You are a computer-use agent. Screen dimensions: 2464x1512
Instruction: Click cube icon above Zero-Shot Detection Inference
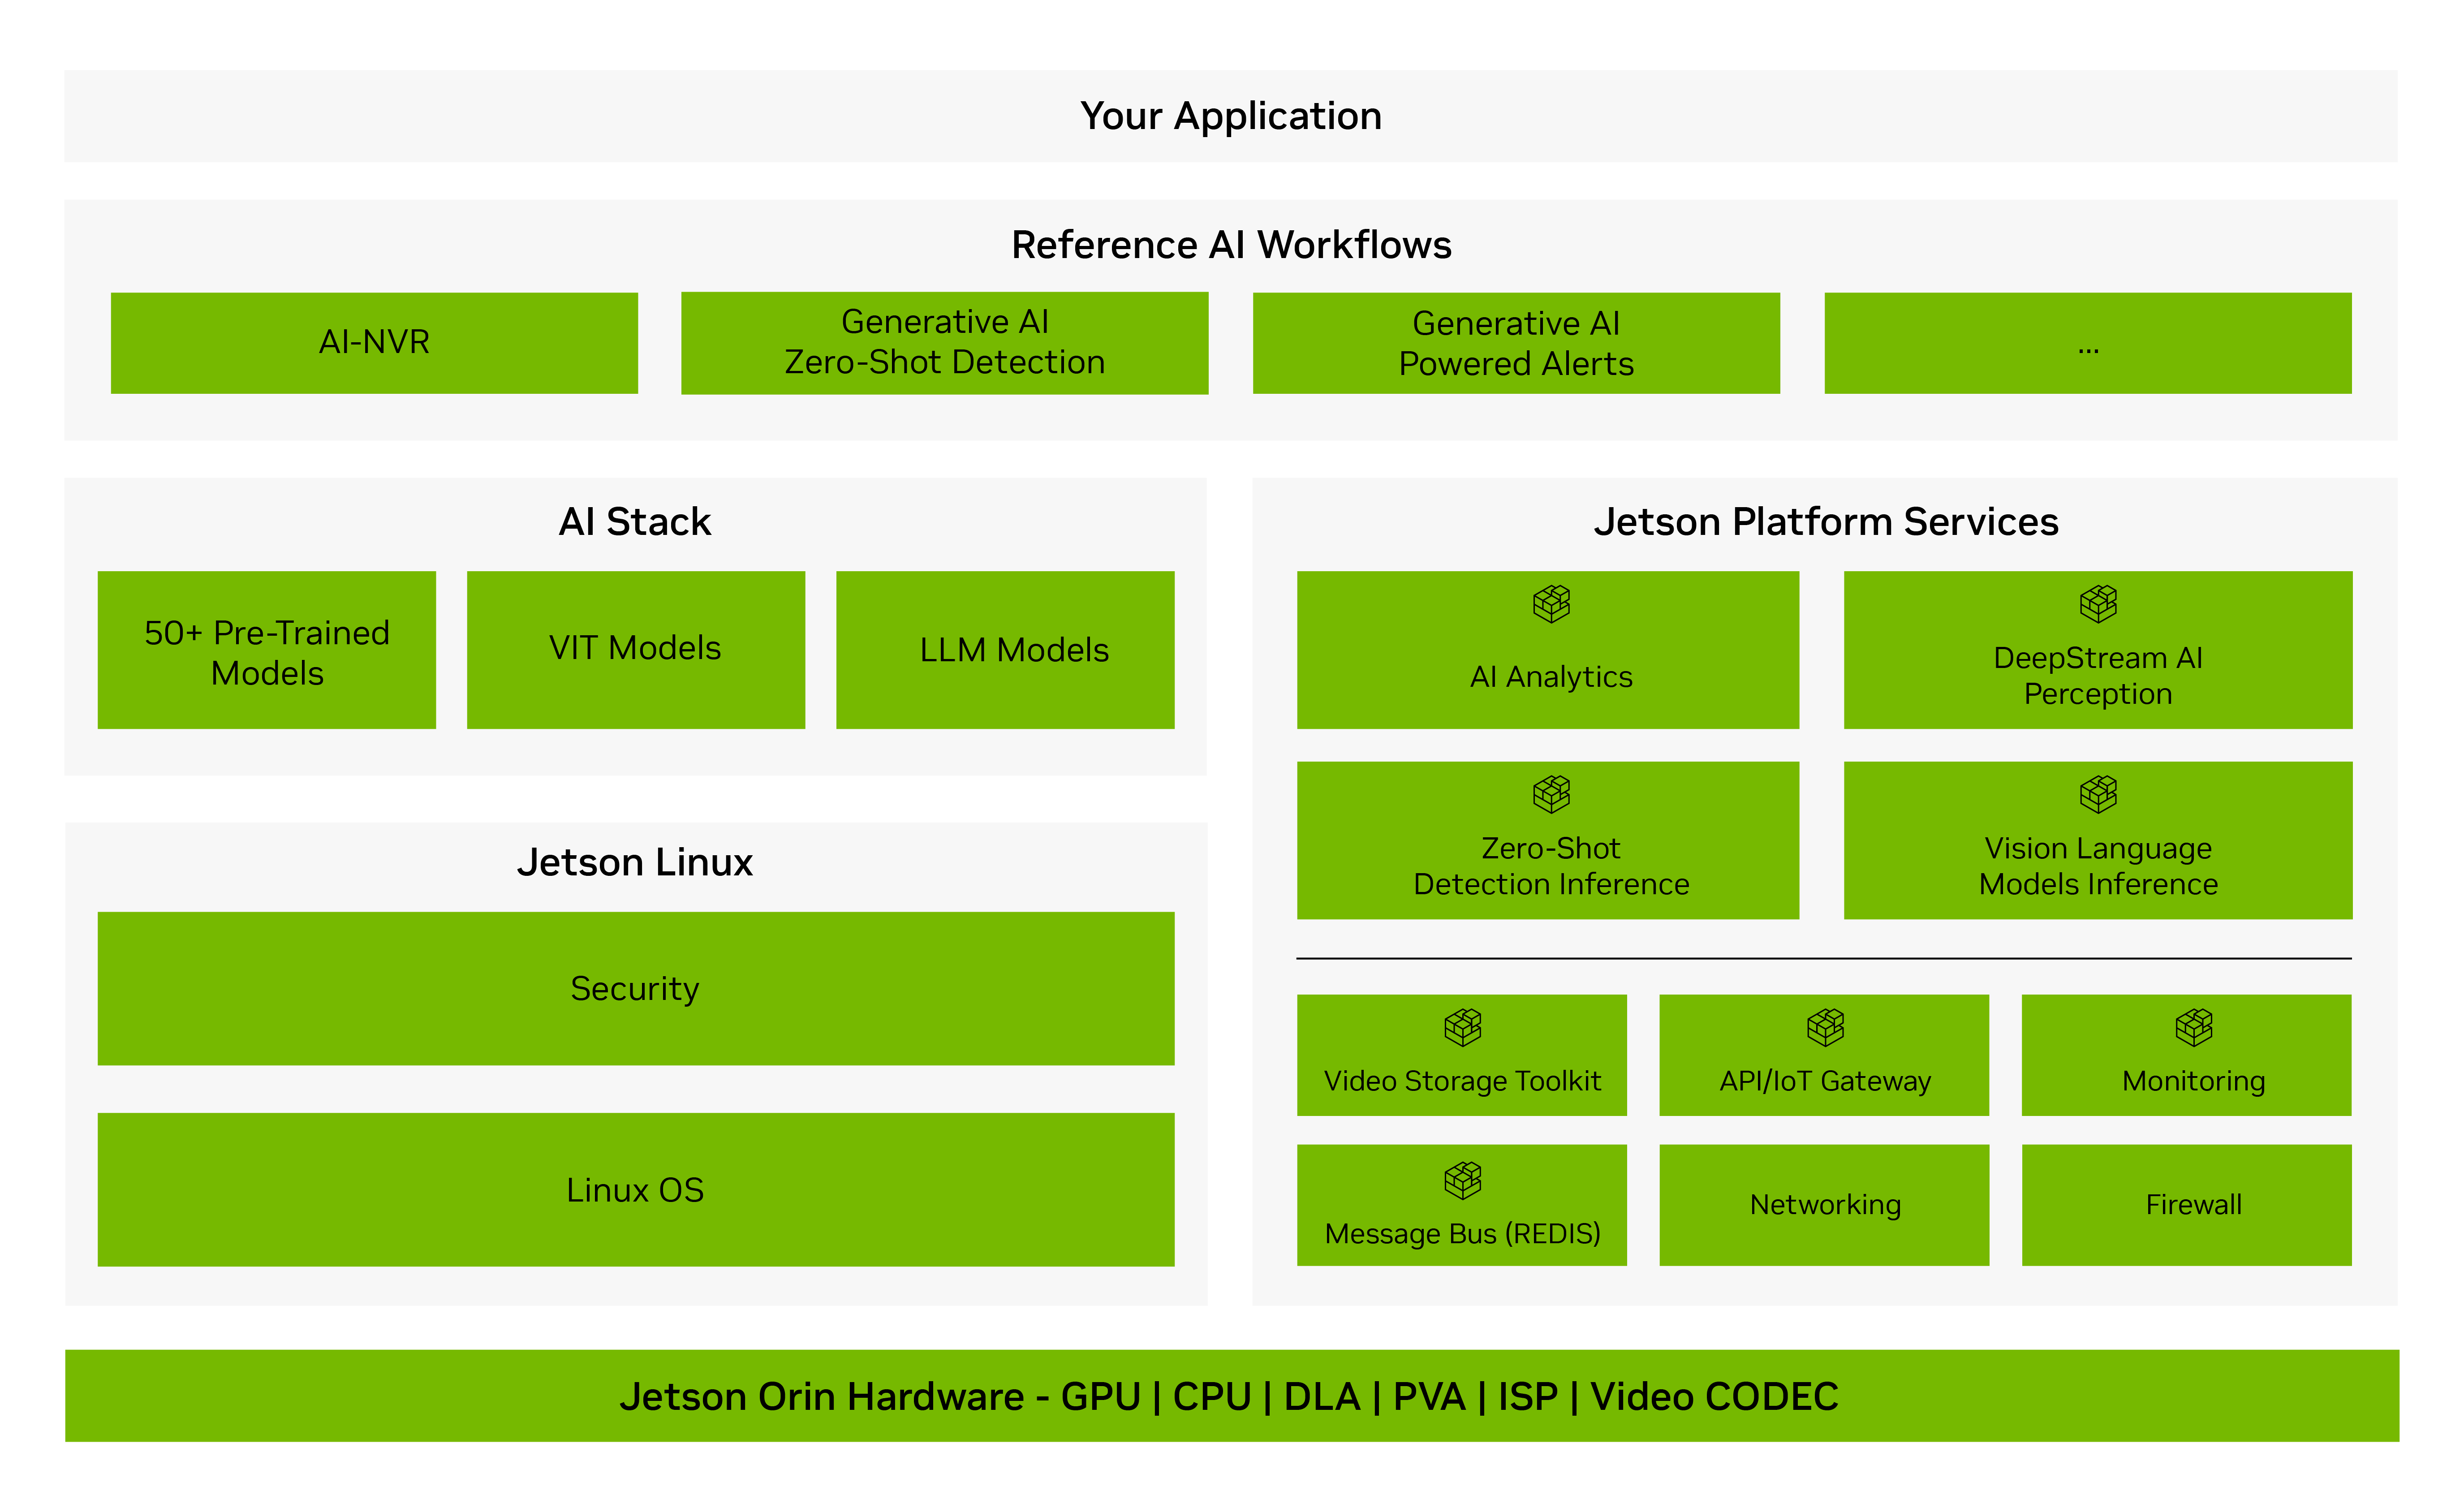[1551, 795]
